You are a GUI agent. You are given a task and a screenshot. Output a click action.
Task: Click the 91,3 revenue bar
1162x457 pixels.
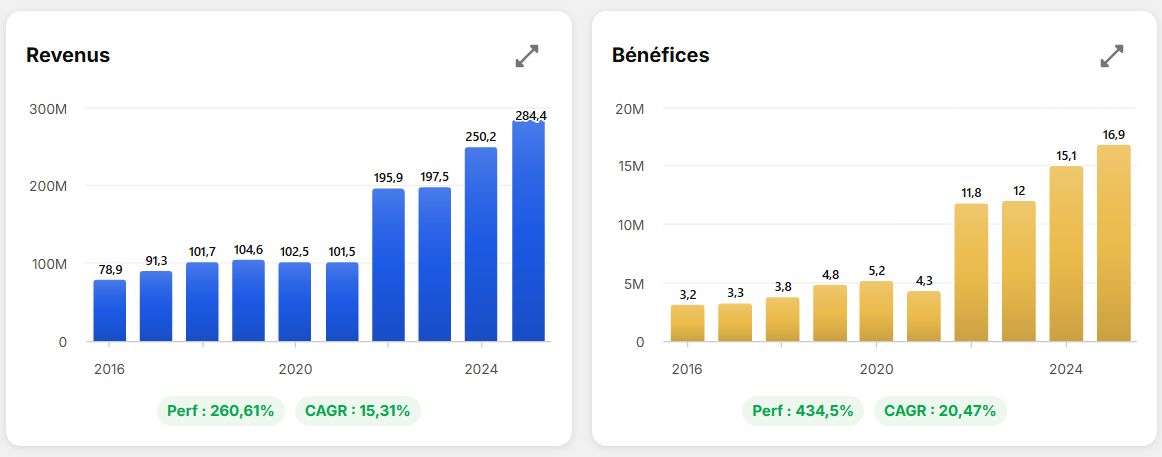[x=156, y=306]
